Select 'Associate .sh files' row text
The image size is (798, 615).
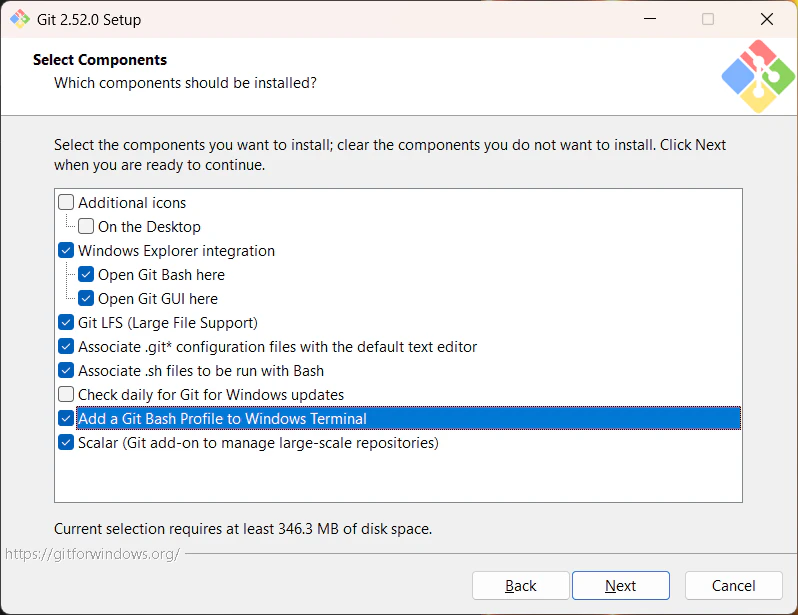click(x=201, y=371)
